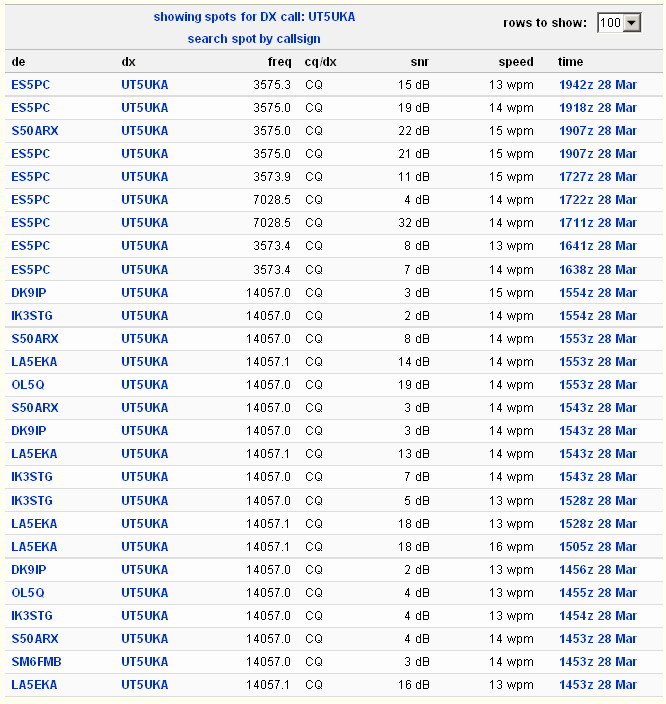Screen dimensions: 666x704
Task: Open UT5UKA link in the 1942z row
Action: pyautogui.click(x=145, y=85)
